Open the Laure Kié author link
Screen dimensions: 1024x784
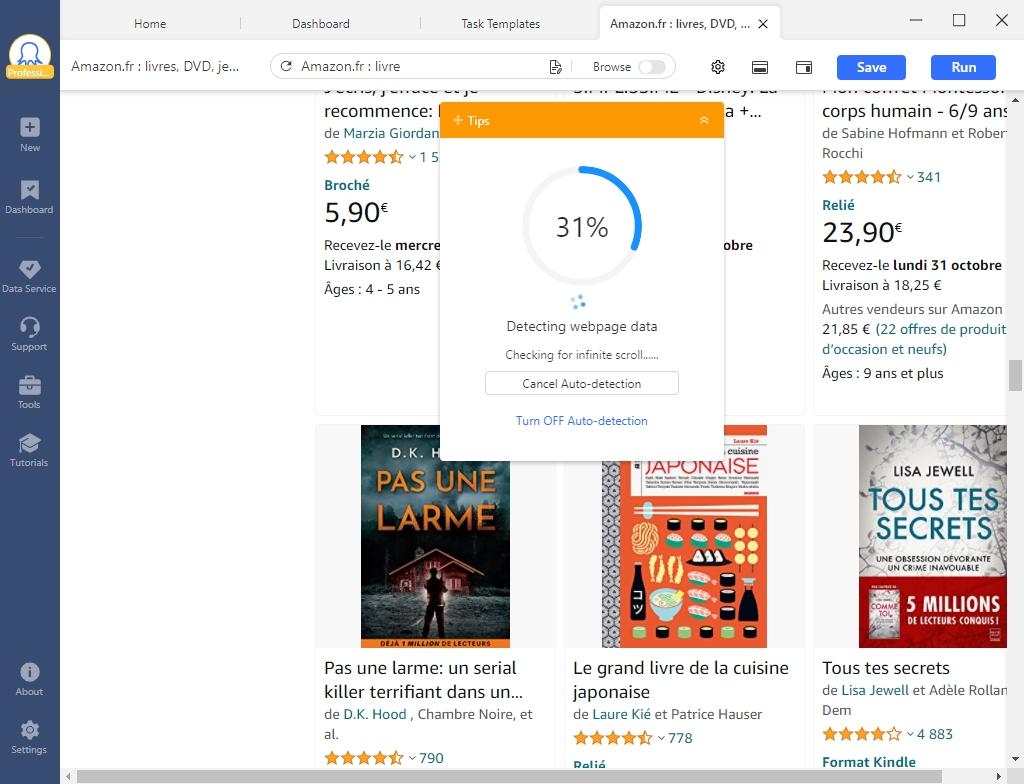pyautogui.click(x=621, y=714)
